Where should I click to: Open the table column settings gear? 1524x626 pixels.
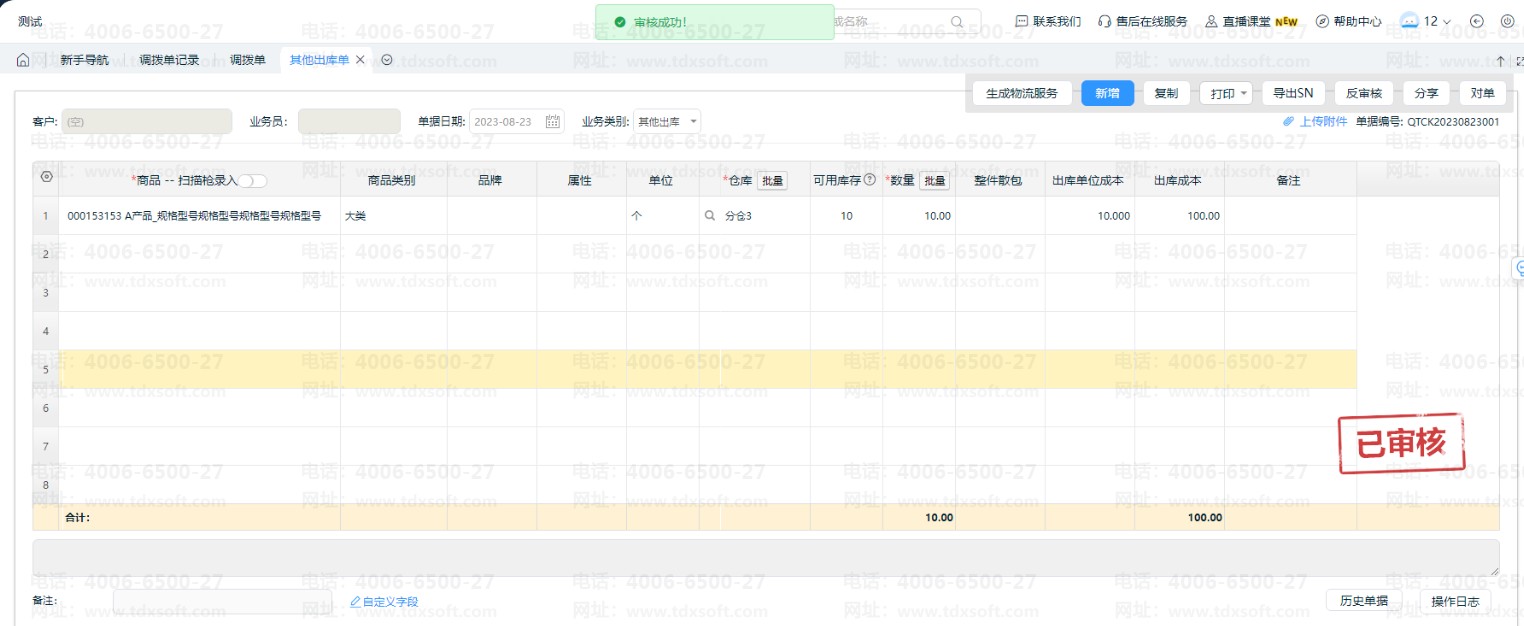coord(46,177)
